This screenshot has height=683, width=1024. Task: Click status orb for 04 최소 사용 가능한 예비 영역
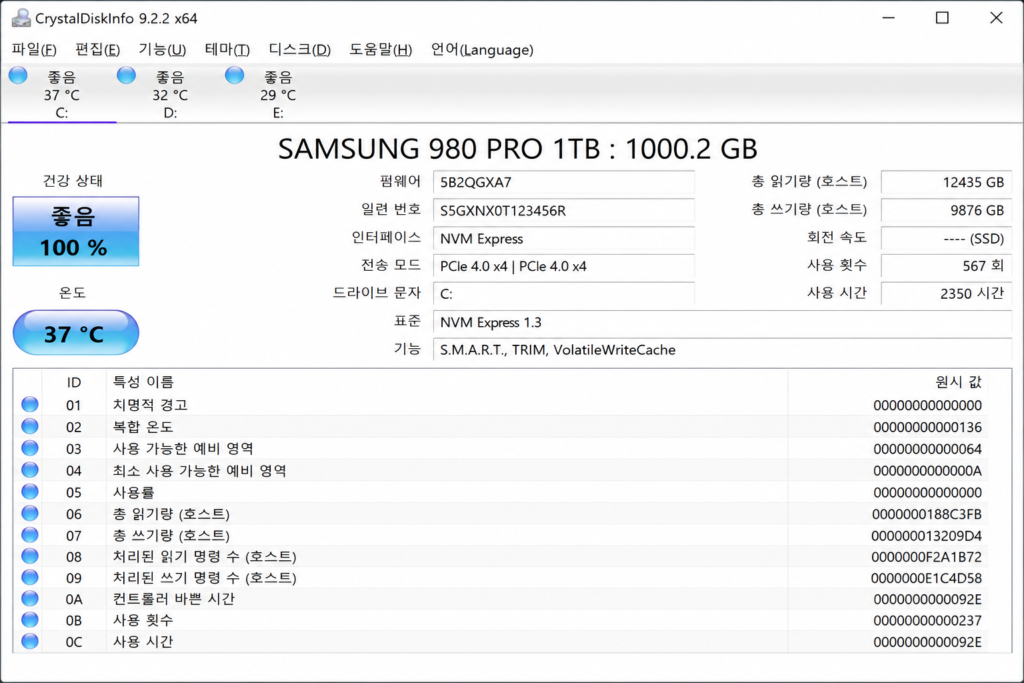(x=30, y=469)
